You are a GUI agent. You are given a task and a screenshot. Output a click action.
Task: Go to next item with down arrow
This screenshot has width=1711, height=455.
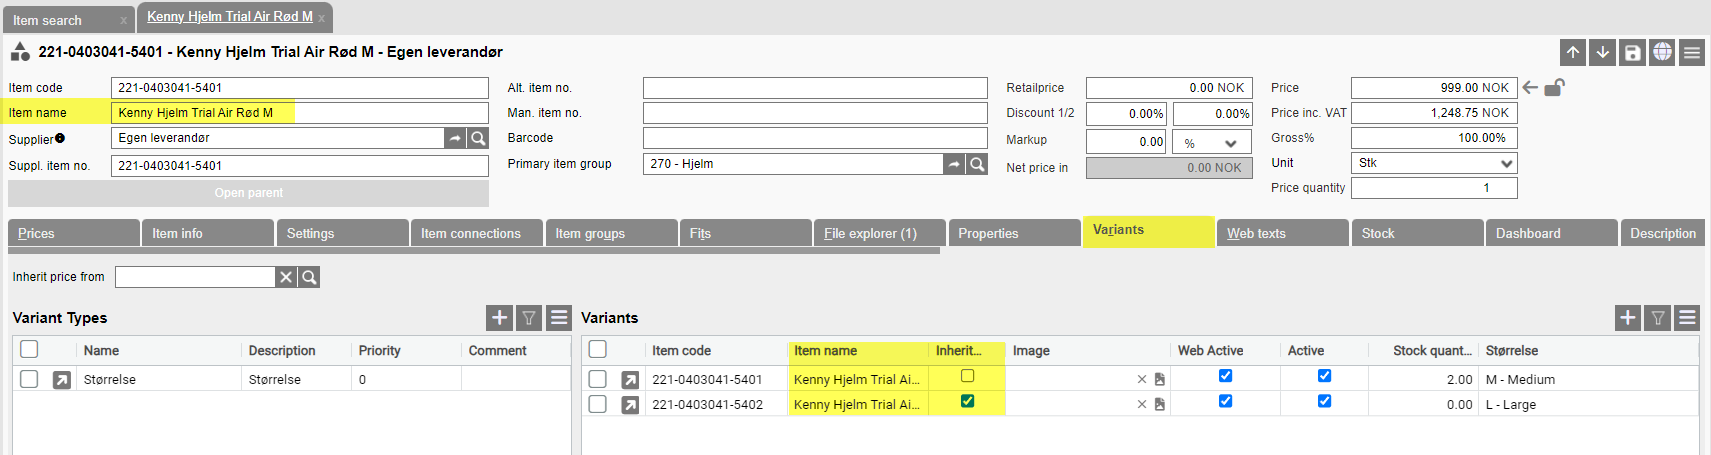(x=1603, y=53)
